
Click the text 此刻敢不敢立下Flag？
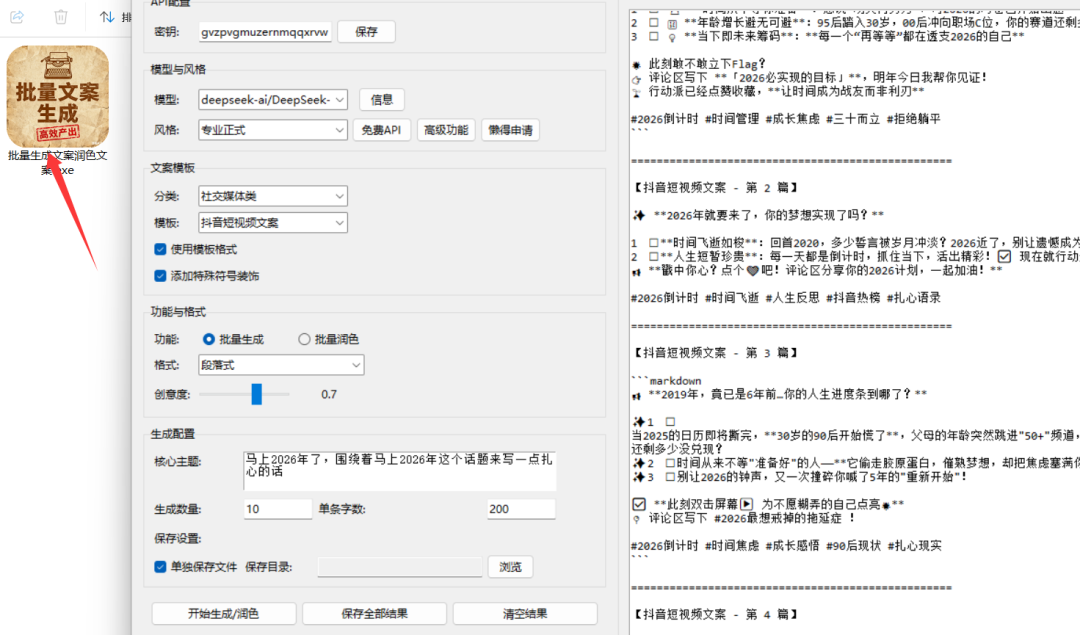coord(707,64)
